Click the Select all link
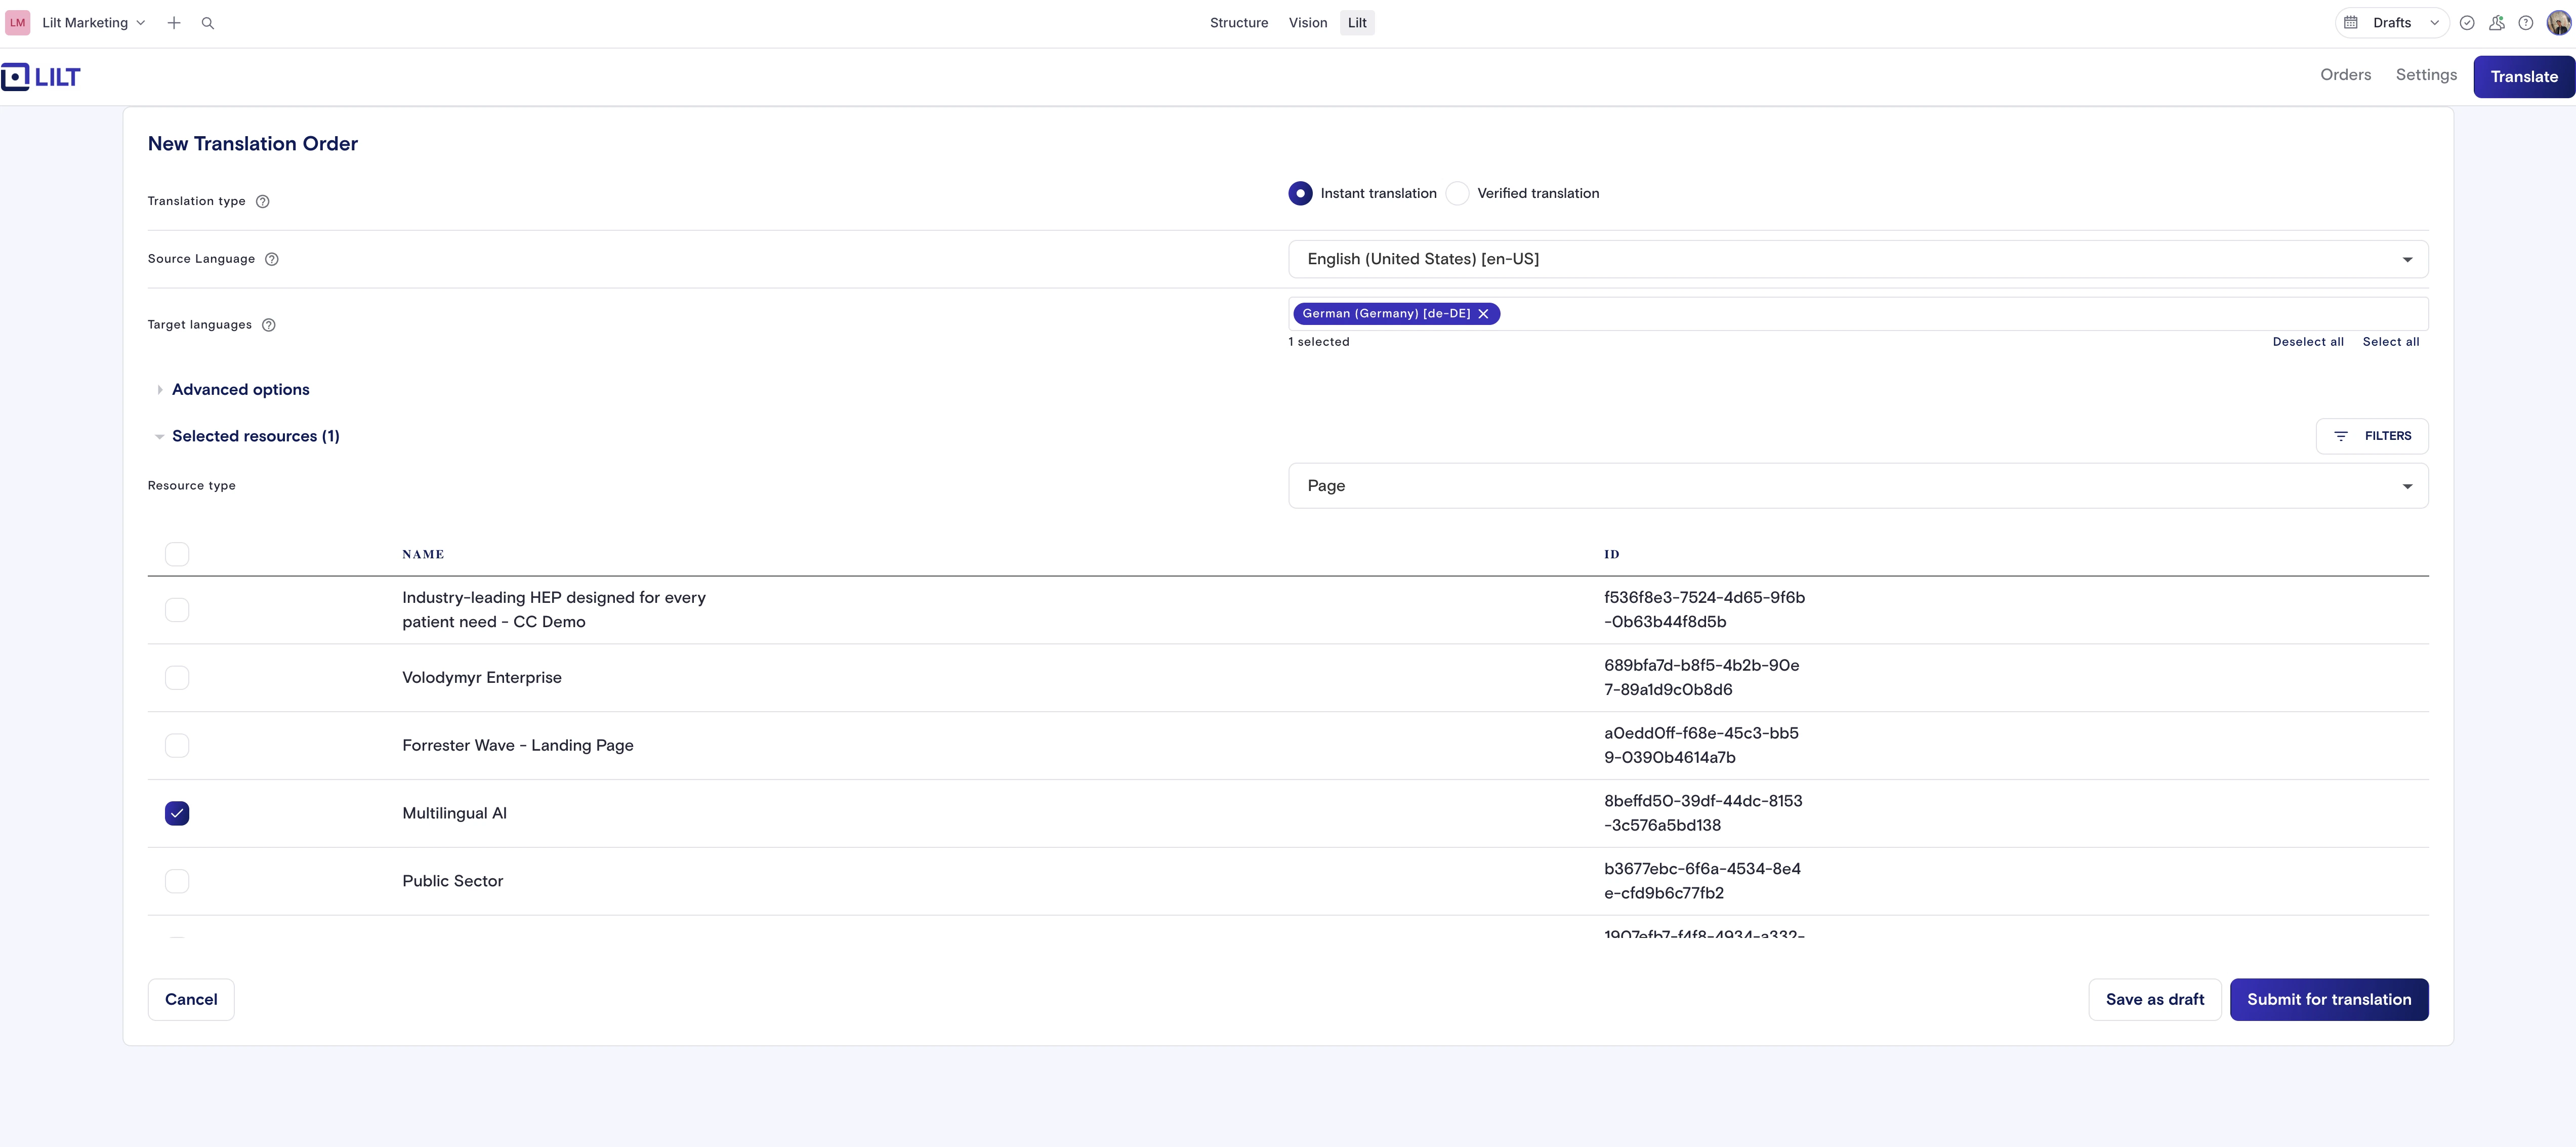 click(2390, 342)
